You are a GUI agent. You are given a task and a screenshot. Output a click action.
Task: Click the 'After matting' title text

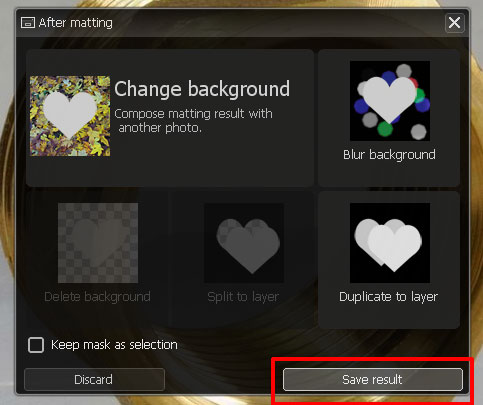[76, 23]
